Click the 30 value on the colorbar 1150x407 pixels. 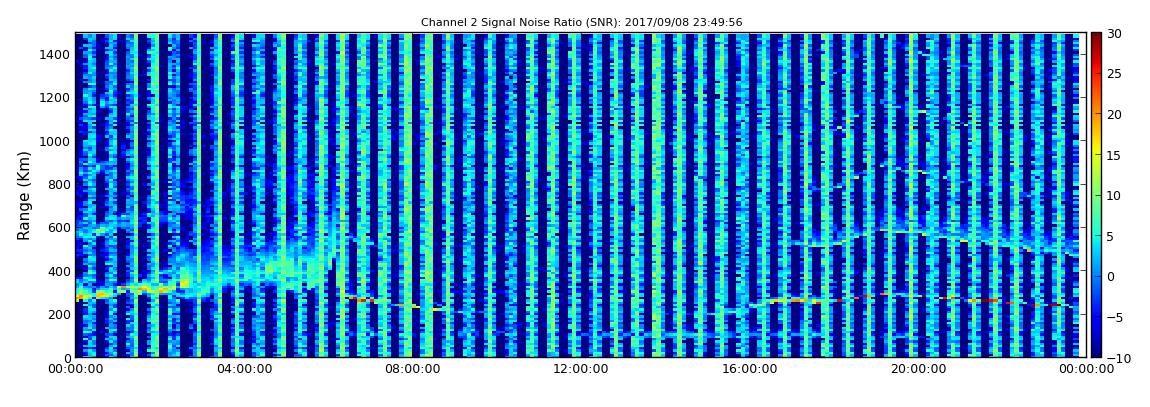click(1115, 33)
